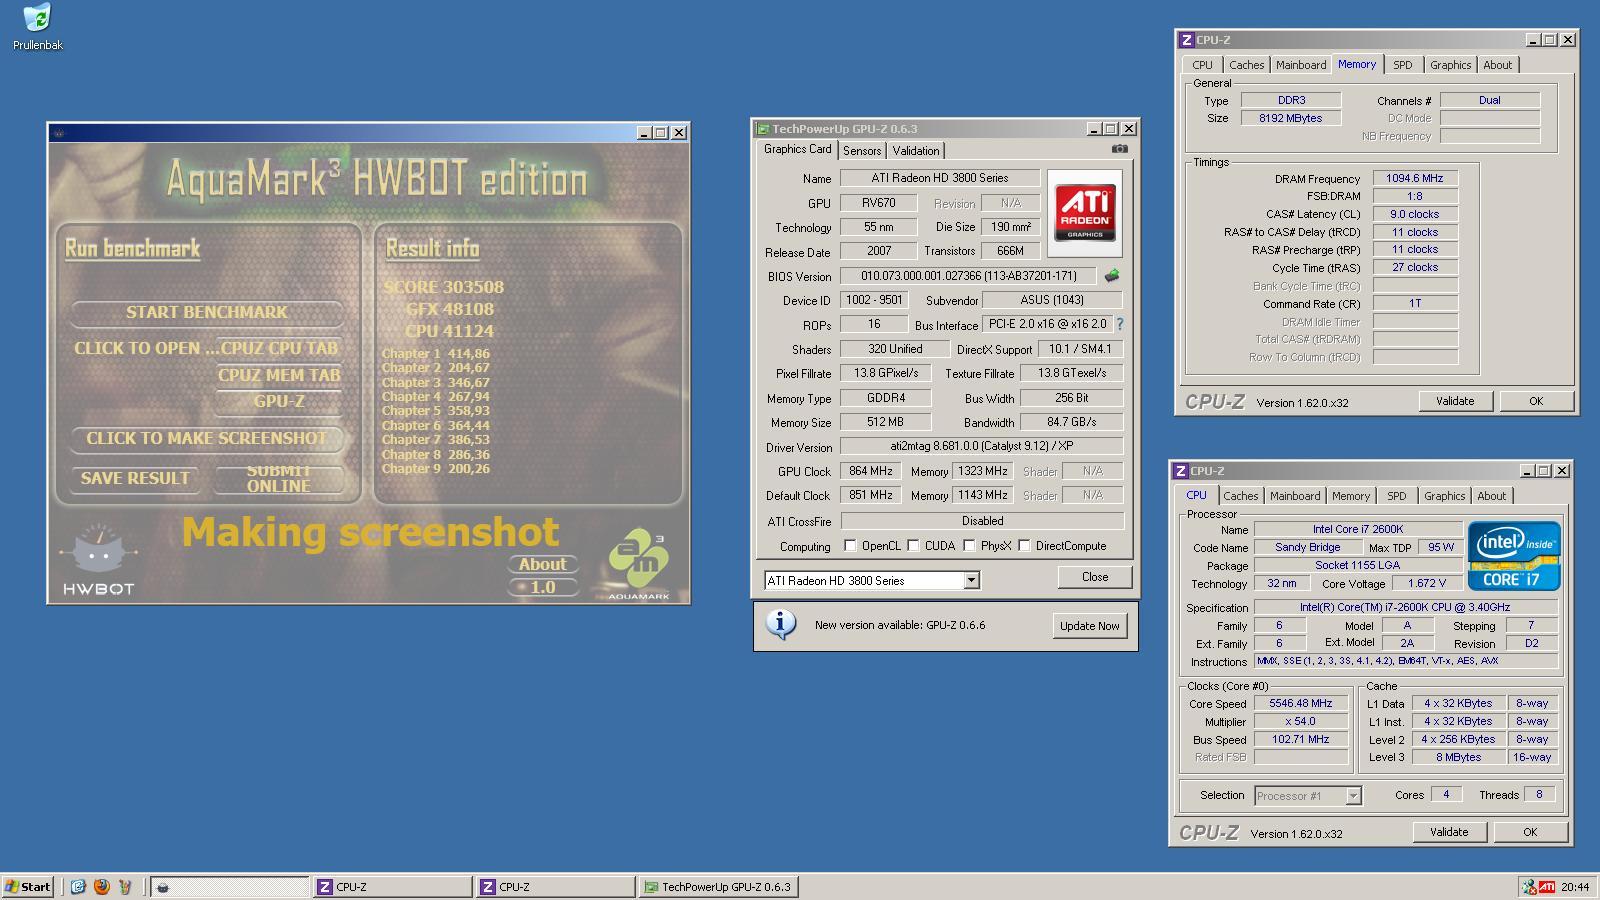Image resolution: width=1600 pixels, height=900 pixels.
Task: Open Mainboard tab in lower CPU-Z window
Action: 1295,496
